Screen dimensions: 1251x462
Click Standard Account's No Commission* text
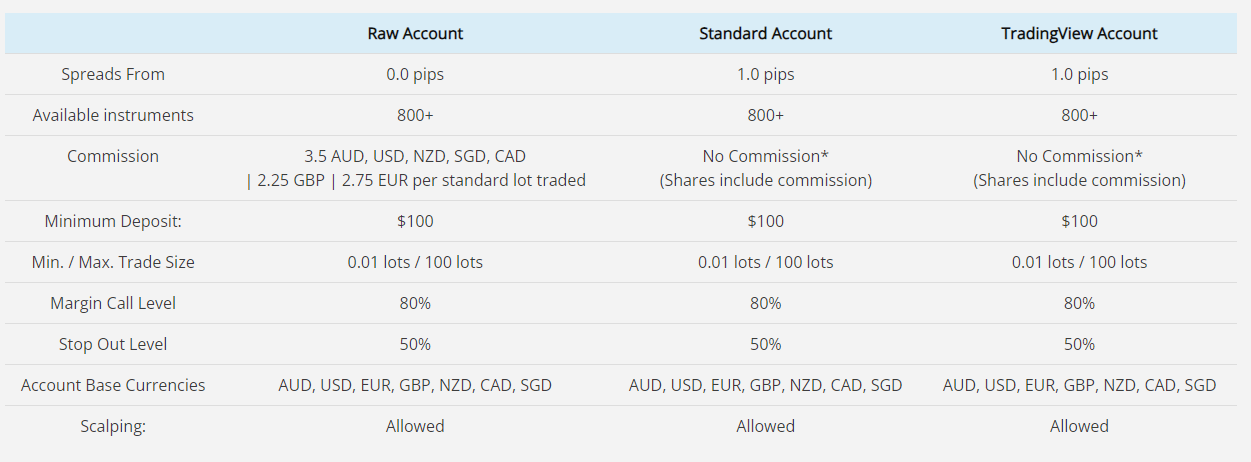(765, 156)
